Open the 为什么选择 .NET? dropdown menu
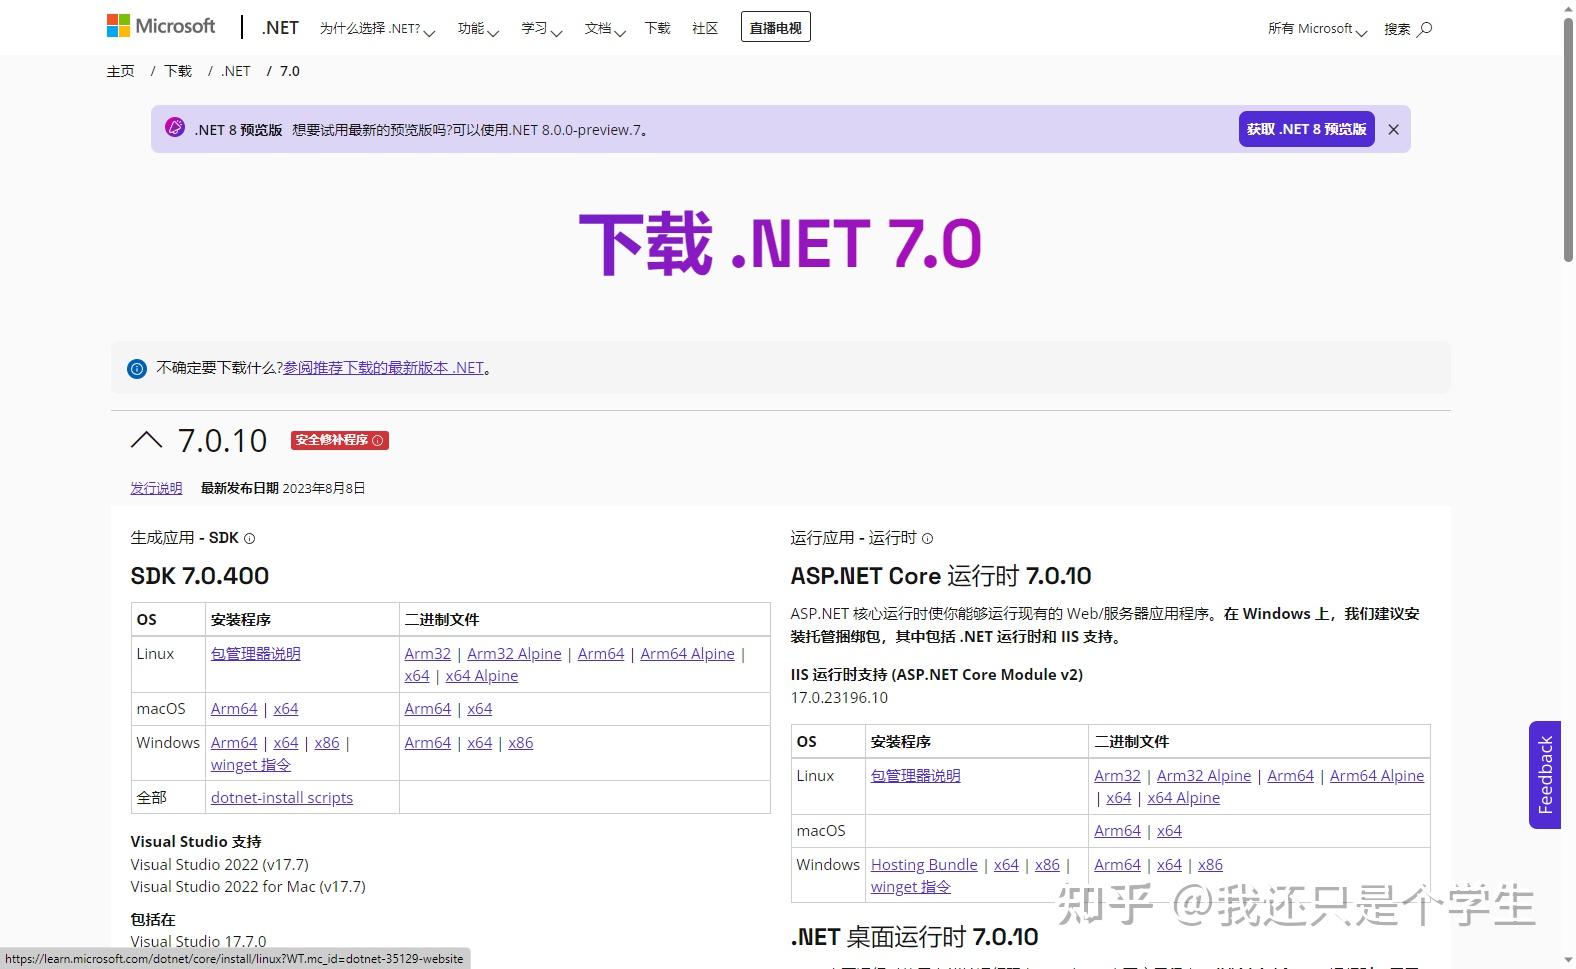This screenshot has width=1576, height=969. pyautogui.click(x=377, y=29)
